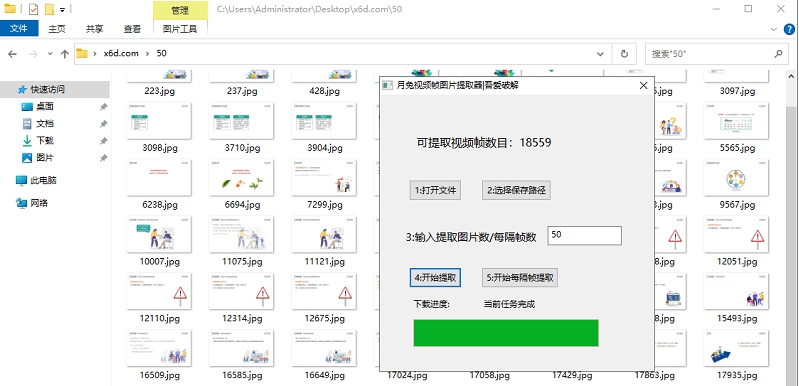Image resolution: width=799 pixels, height=386 pixels.
Task: Click the file list scrollbar up arrow
Action: (791, 76)
